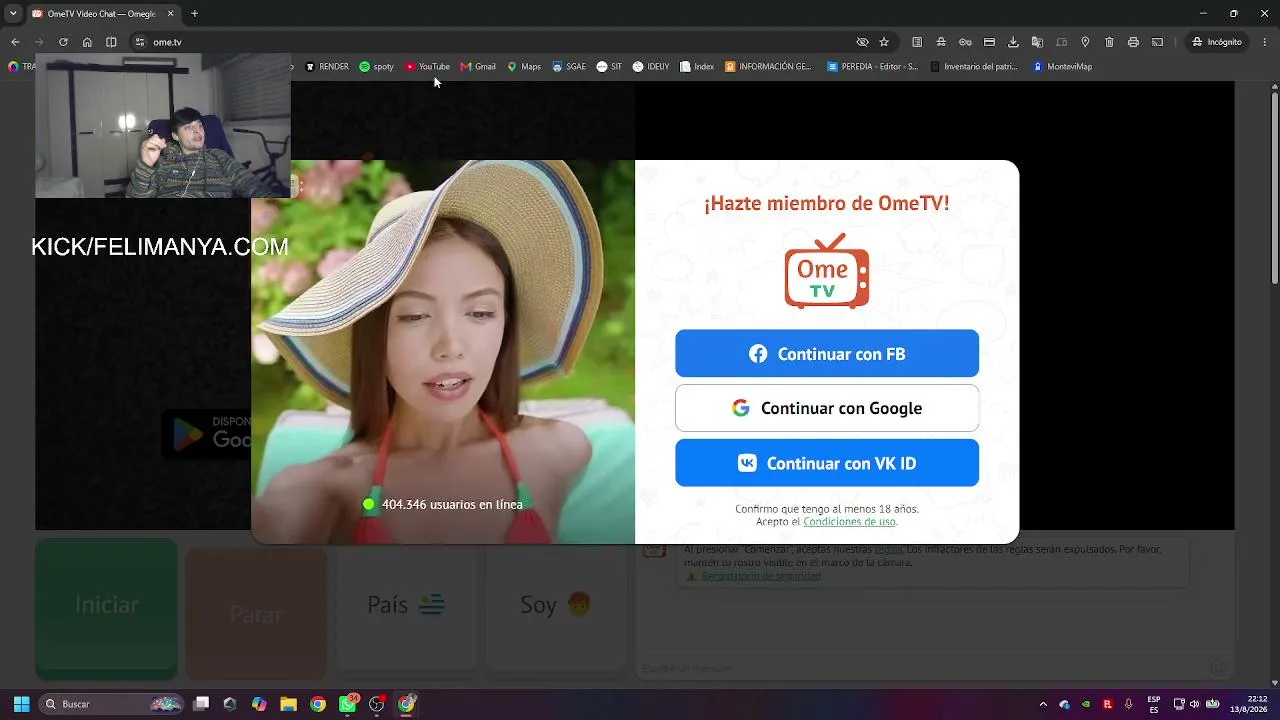Open the reading list icon in toolbar
Screen dimensions: 1280x720
917,42
